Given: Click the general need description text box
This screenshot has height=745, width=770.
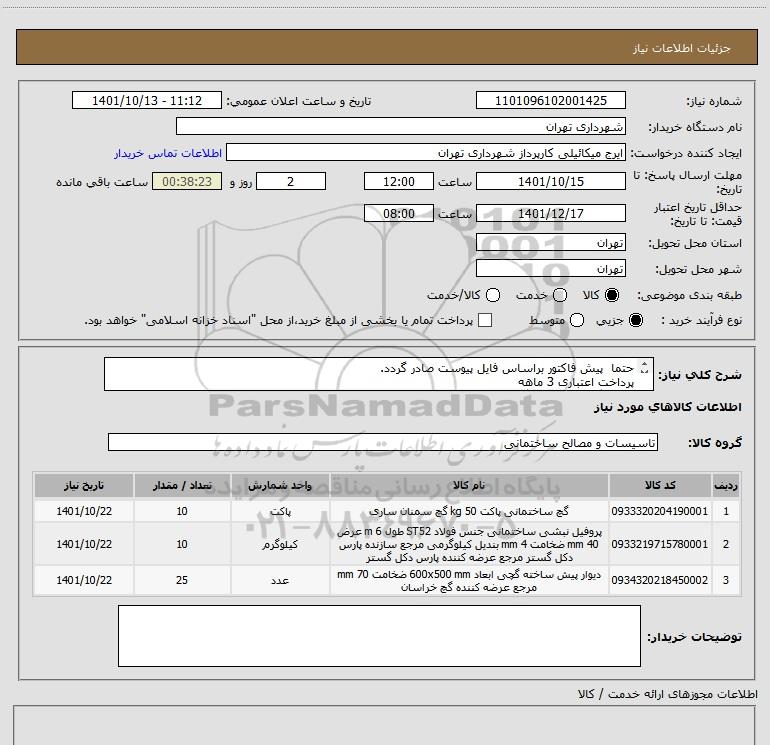Looking at the screenshot, I should coord(379,374).
